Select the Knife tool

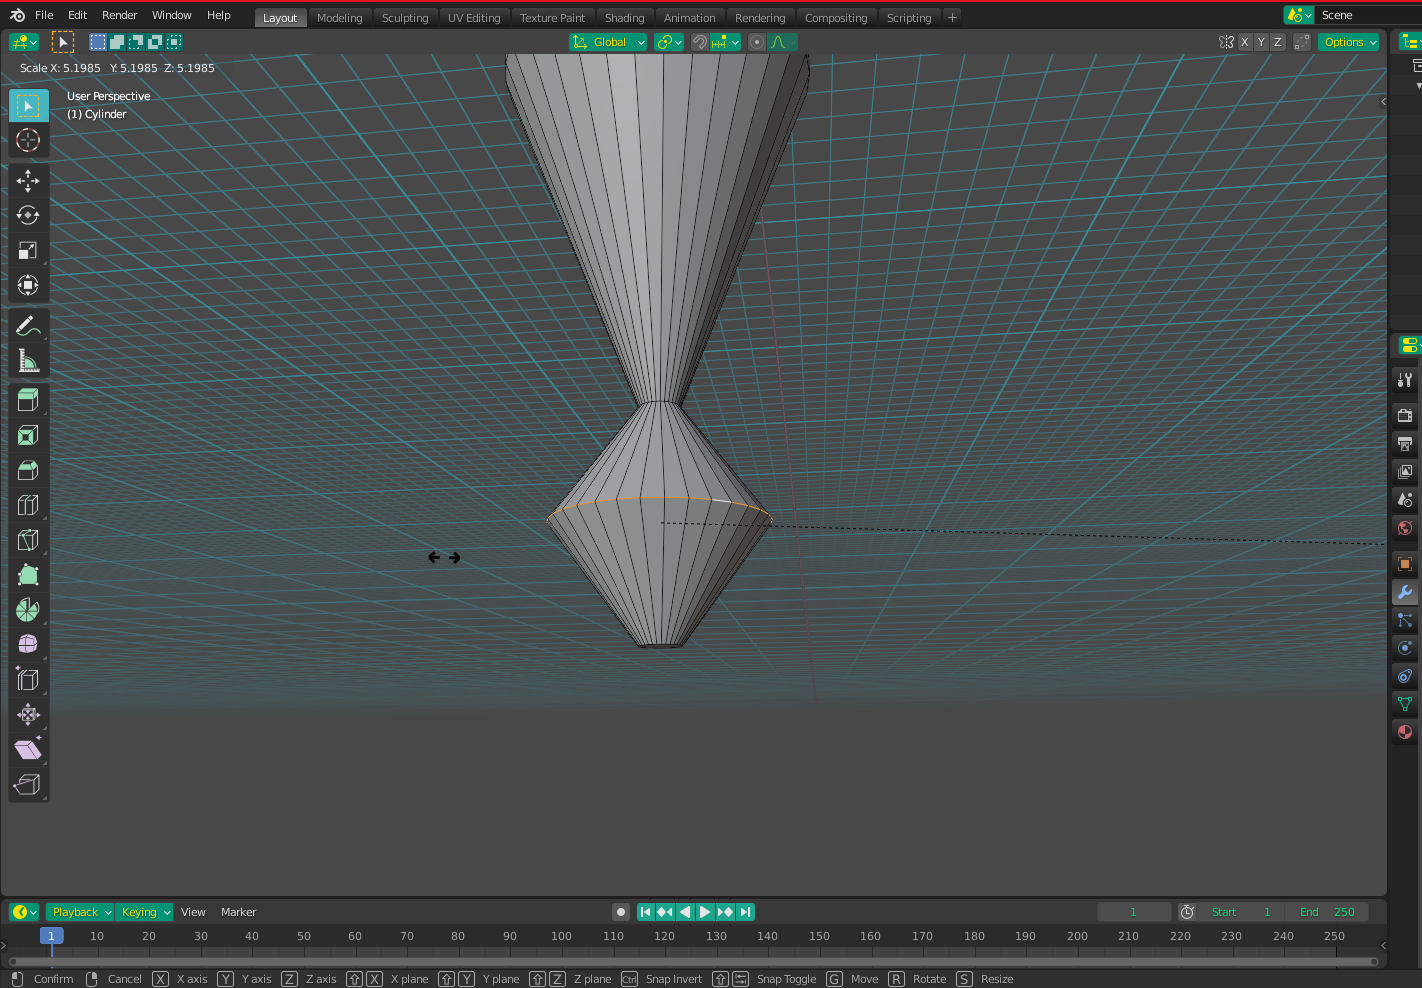click(28, 540)
